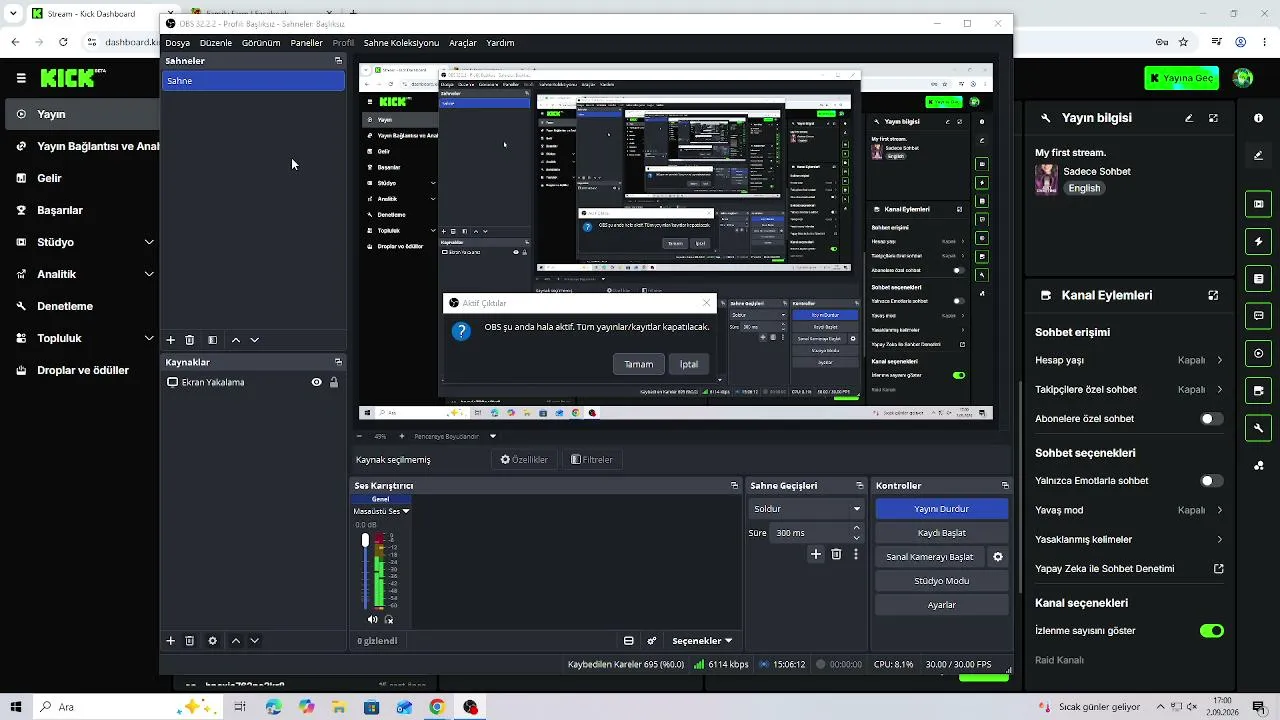Toggle visibility of Ekran Yakalama source

tap(316, 382)
